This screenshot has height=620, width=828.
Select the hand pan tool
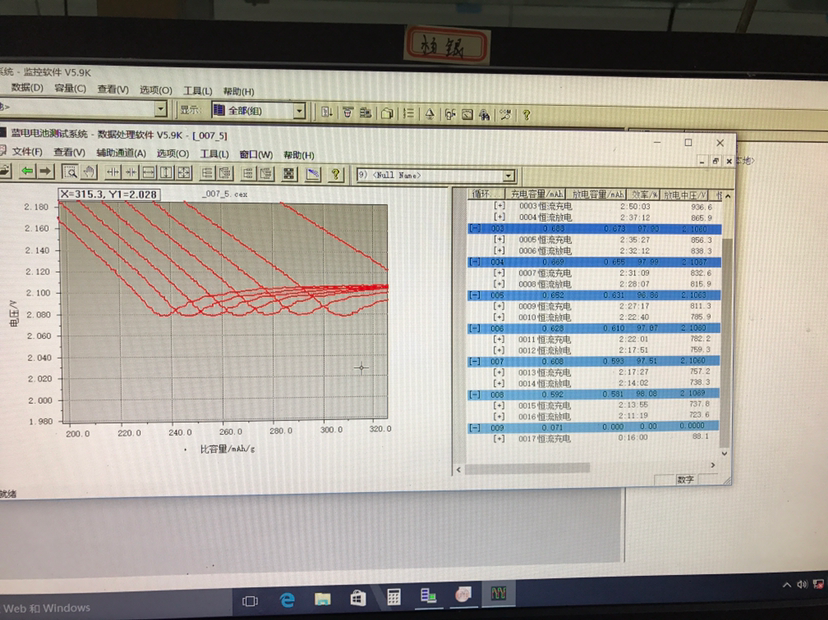click(89, 172)
